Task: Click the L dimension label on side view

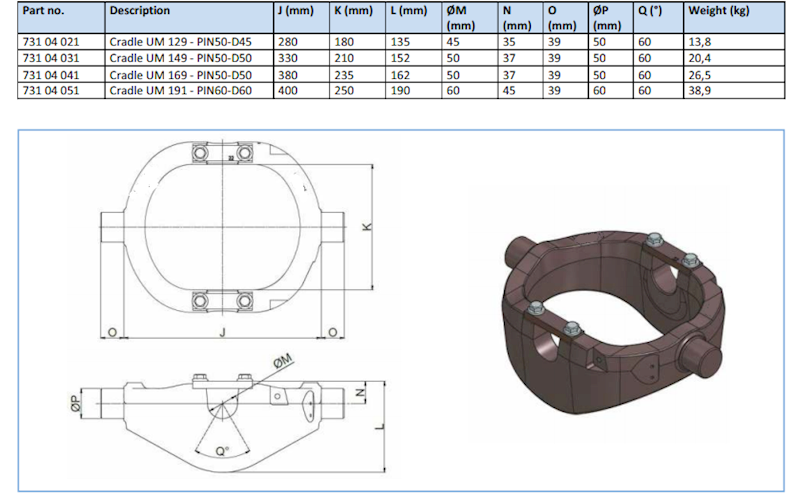Action: pos(380,427)
